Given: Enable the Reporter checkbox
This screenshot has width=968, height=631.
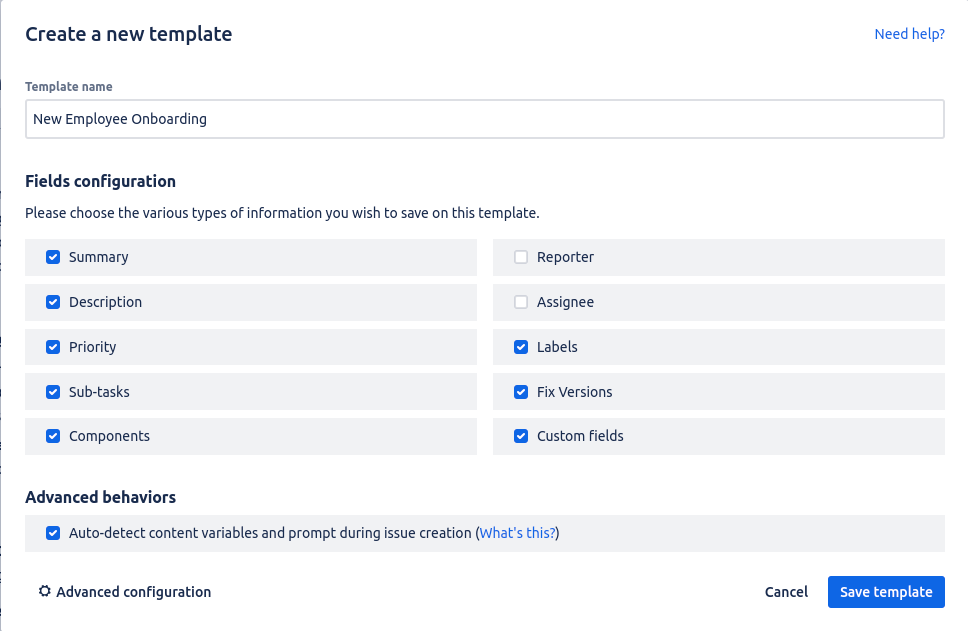Looking at the screenshot, I should [521, 257].
